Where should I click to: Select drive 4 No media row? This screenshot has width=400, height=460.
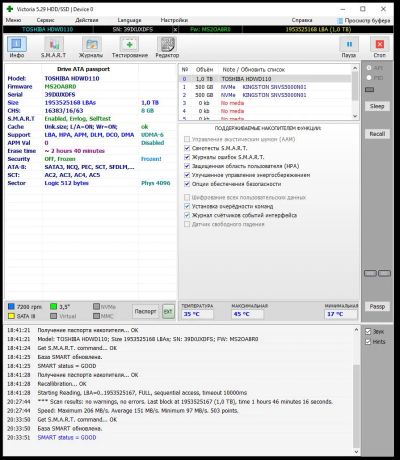265,111
